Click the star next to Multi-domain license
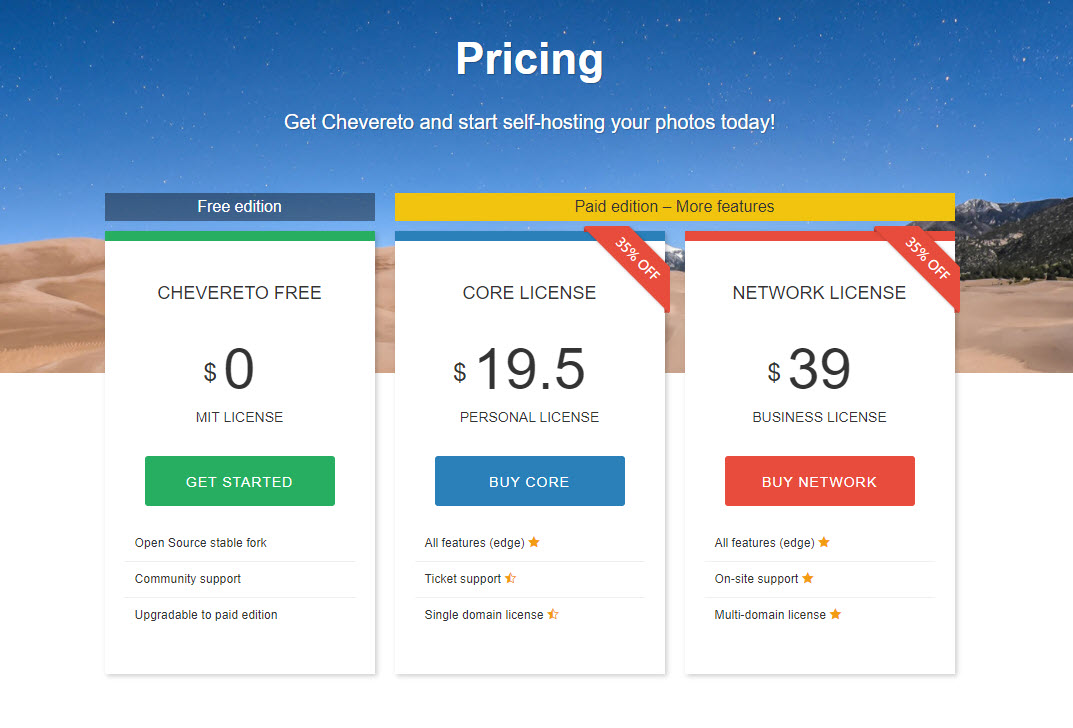1073x728 pixels. pyautogui.click(x=835, y=614)
